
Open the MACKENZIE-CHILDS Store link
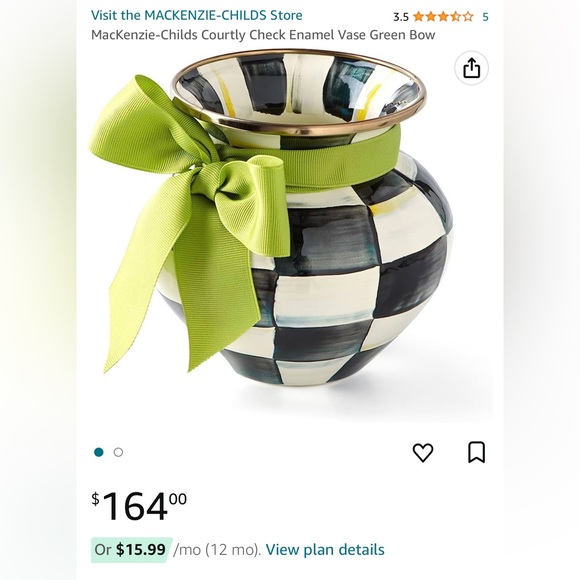pyautogui.click(x=196, y=16)
